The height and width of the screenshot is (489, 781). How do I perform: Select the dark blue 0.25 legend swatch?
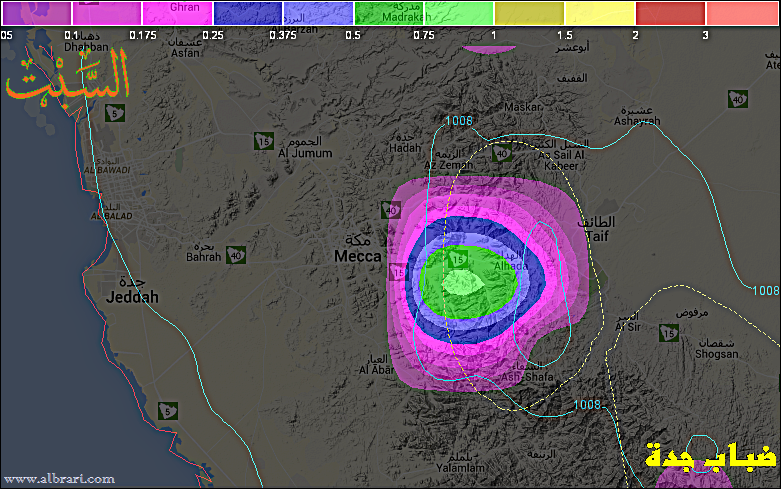click(248, 13)
